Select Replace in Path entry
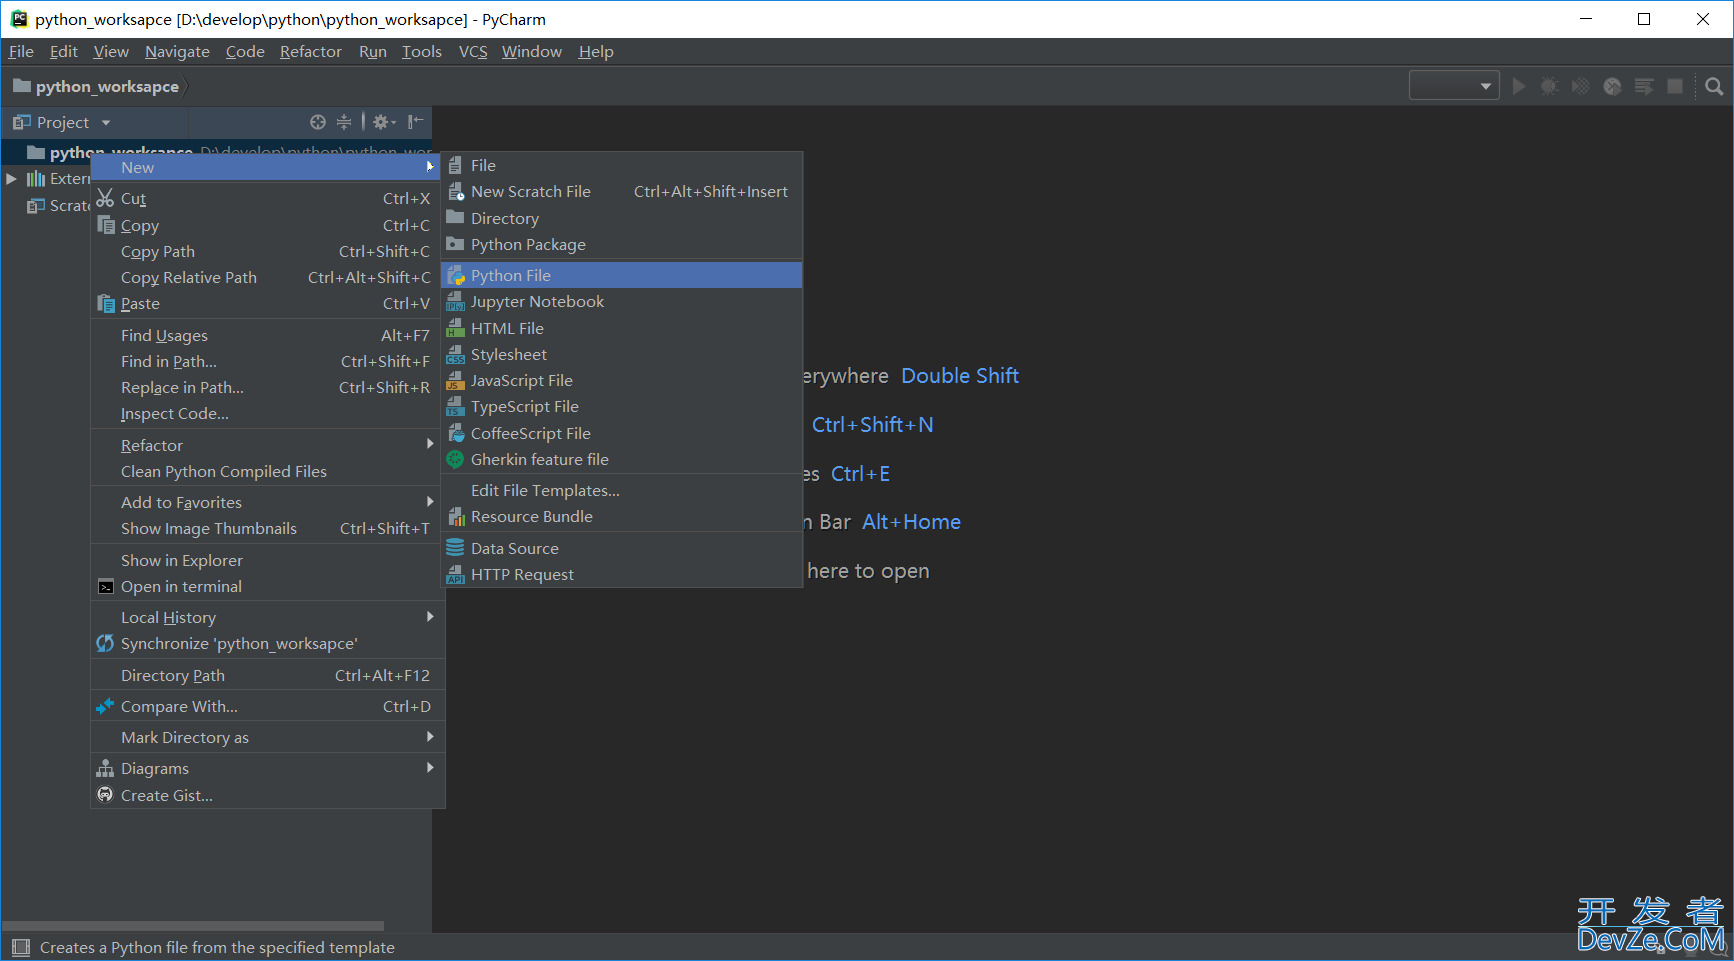 [x=267, y=387]
